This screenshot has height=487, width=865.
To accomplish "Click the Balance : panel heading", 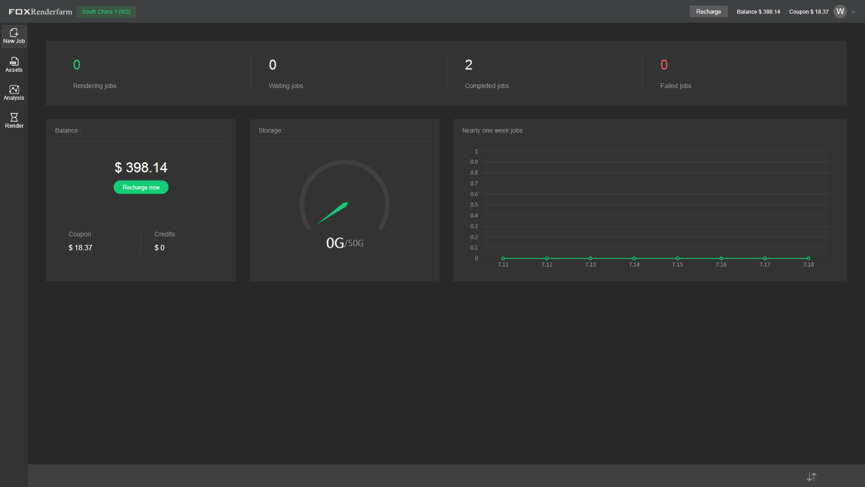I will pos(68,131).
